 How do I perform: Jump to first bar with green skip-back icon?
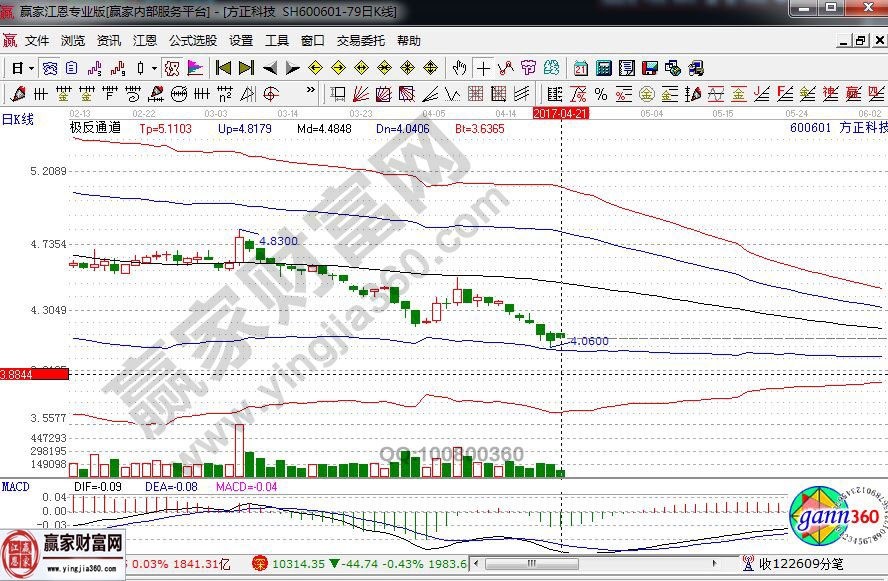pos(223,68)
